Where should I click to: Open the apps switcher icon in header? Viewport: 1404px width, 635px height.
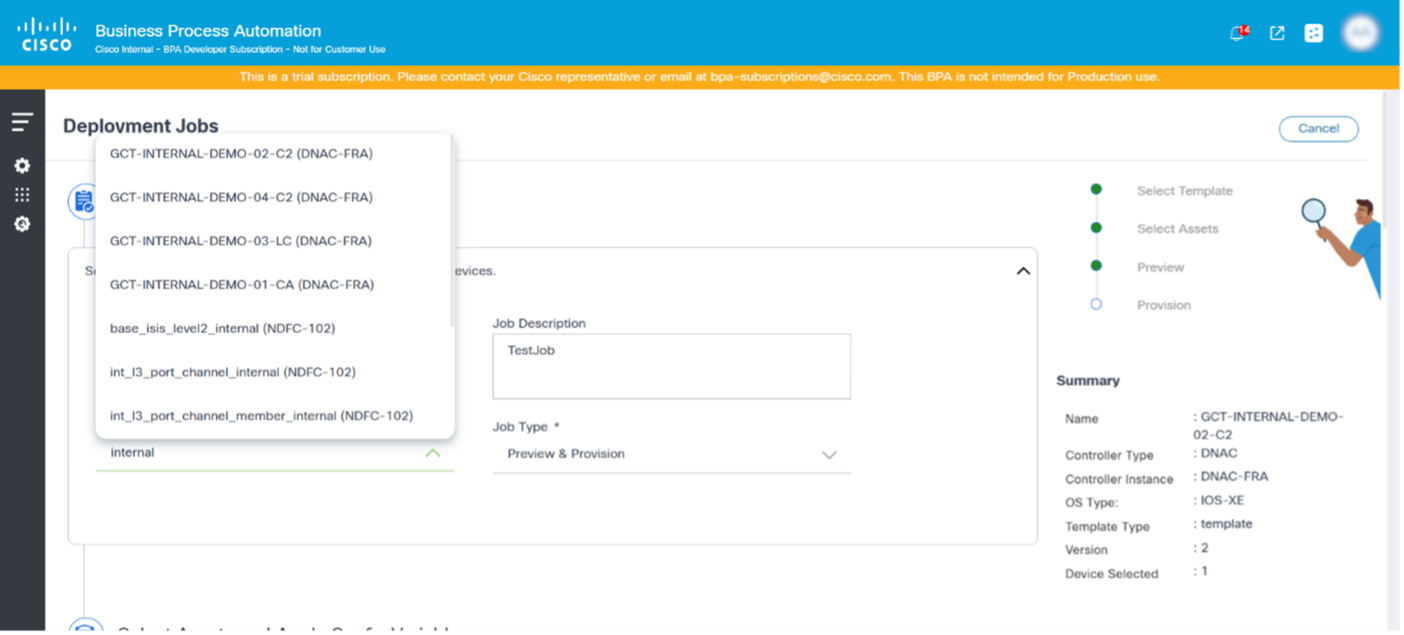tap(1314, 33)
